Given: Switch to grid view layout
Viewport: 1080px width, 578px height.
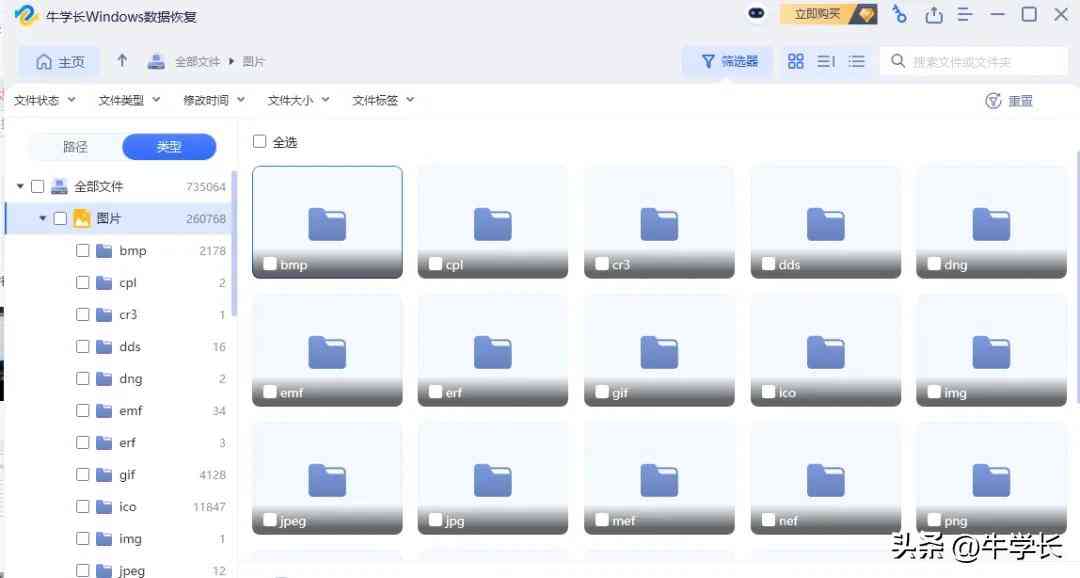Looking at the screenshot, I should pyautogui.click(x=796, y=60).
